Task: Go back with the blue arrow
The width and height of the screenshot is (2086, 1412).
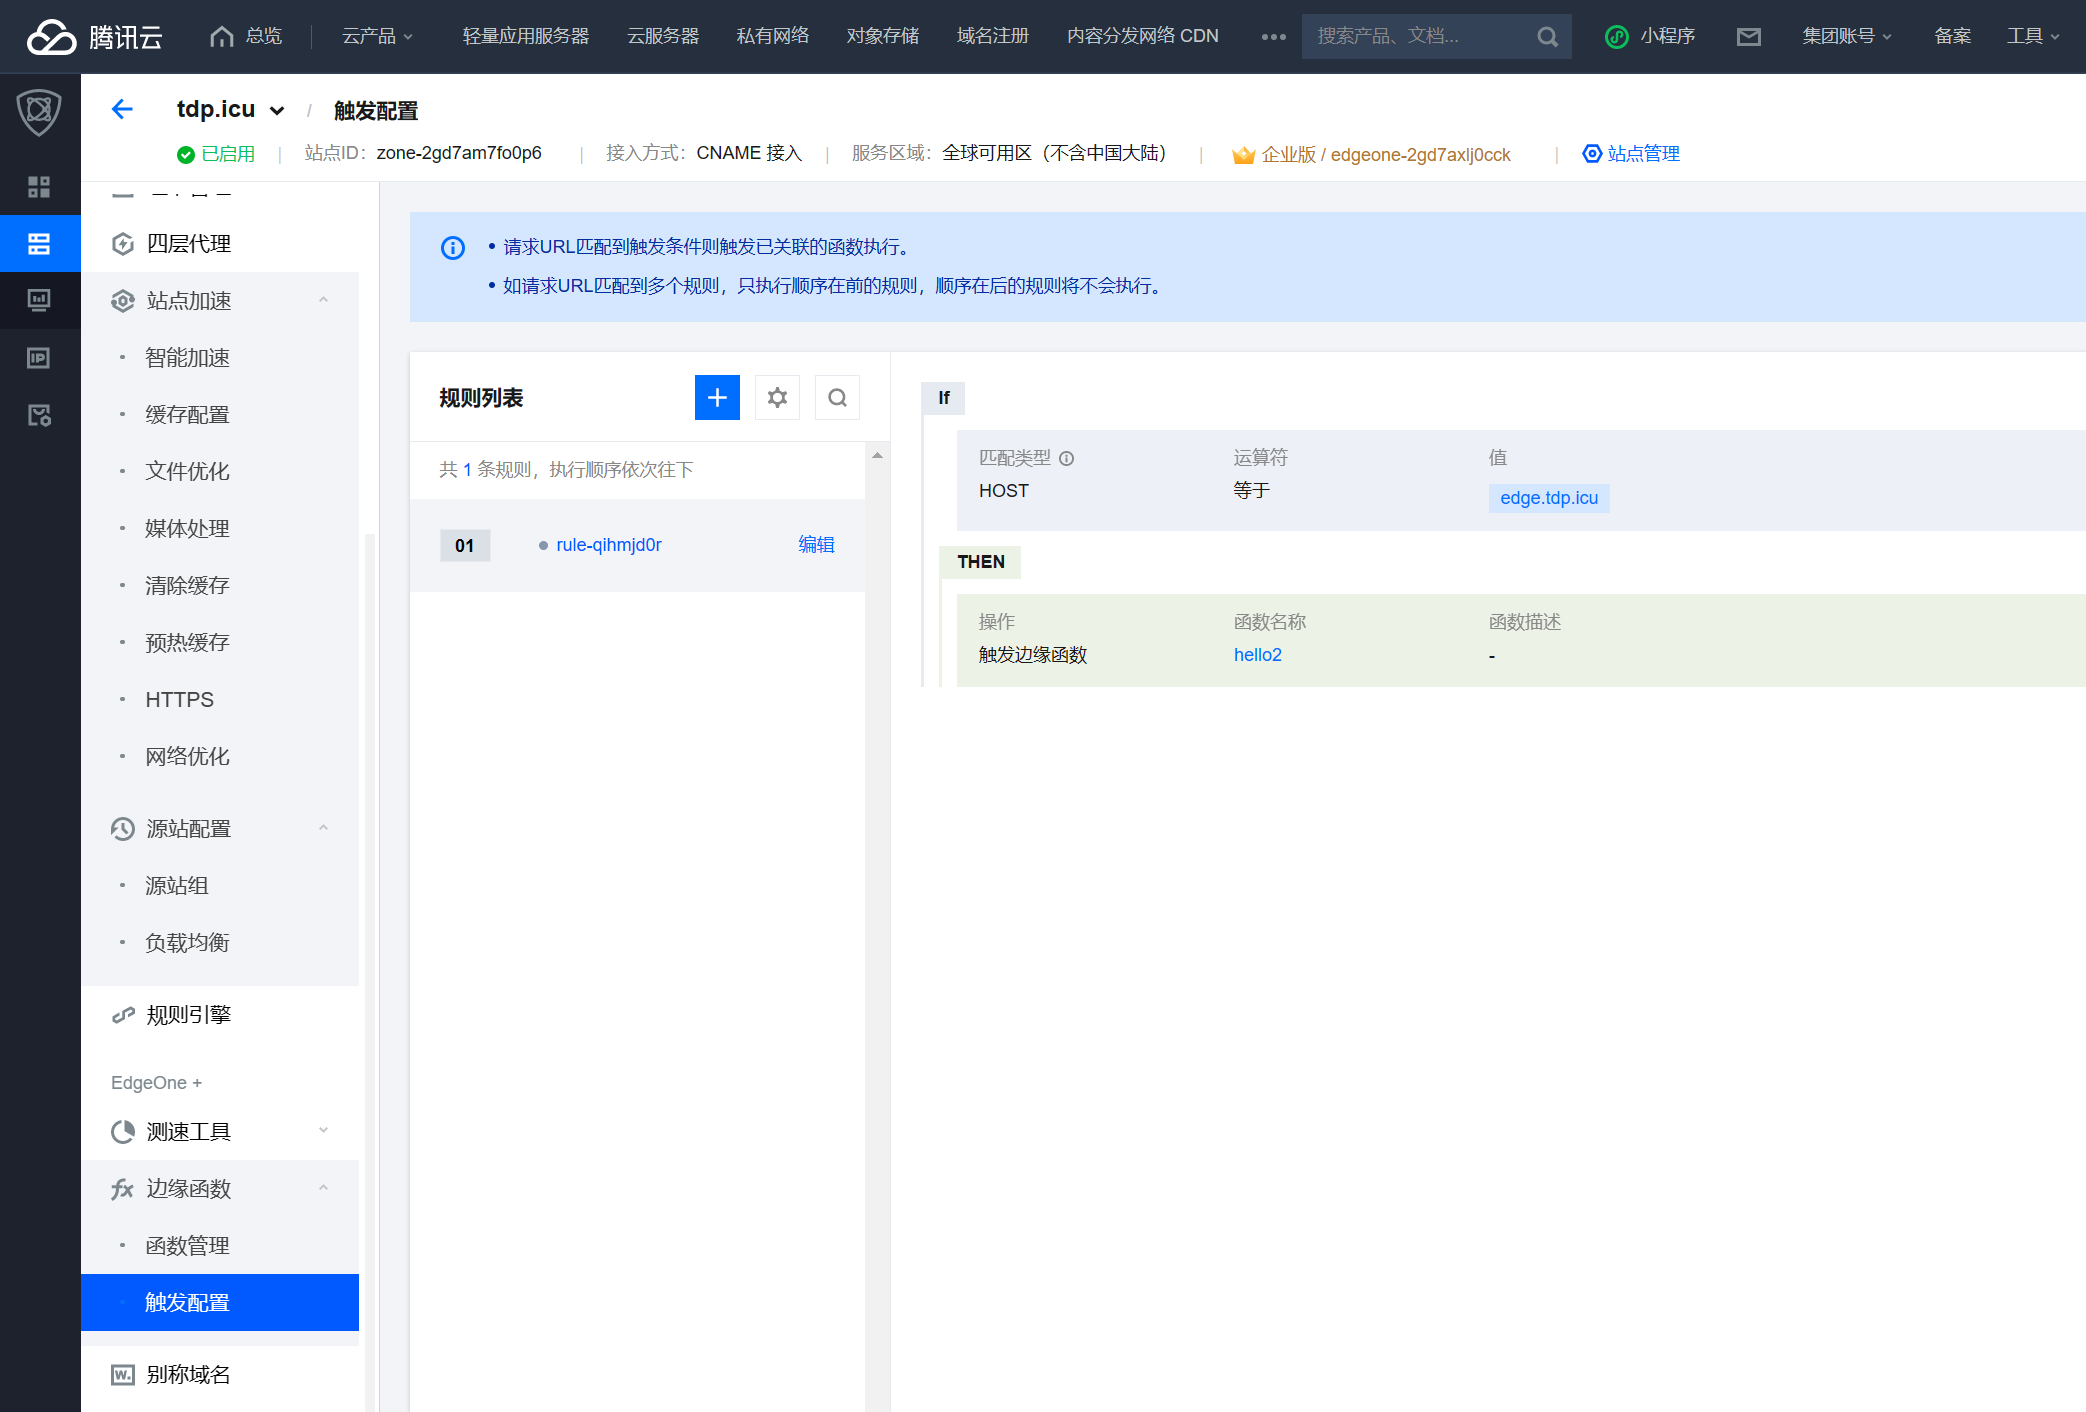Action: tap(122, 109)
